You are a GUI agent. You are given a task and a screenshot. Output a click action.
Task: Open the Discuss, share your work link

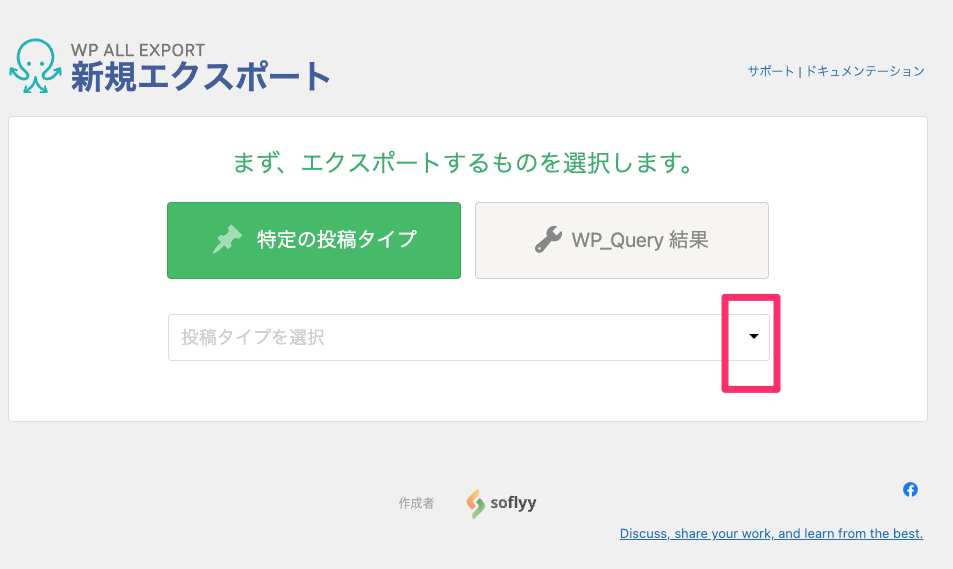771,534
